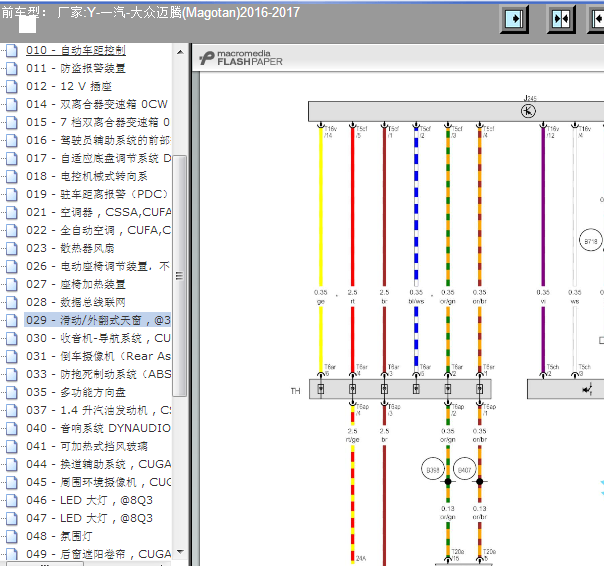The height and width of the screenshot is (566, 604).
Task: Select 035 - 多功能方向盘 entry
Action: [76, 392]
